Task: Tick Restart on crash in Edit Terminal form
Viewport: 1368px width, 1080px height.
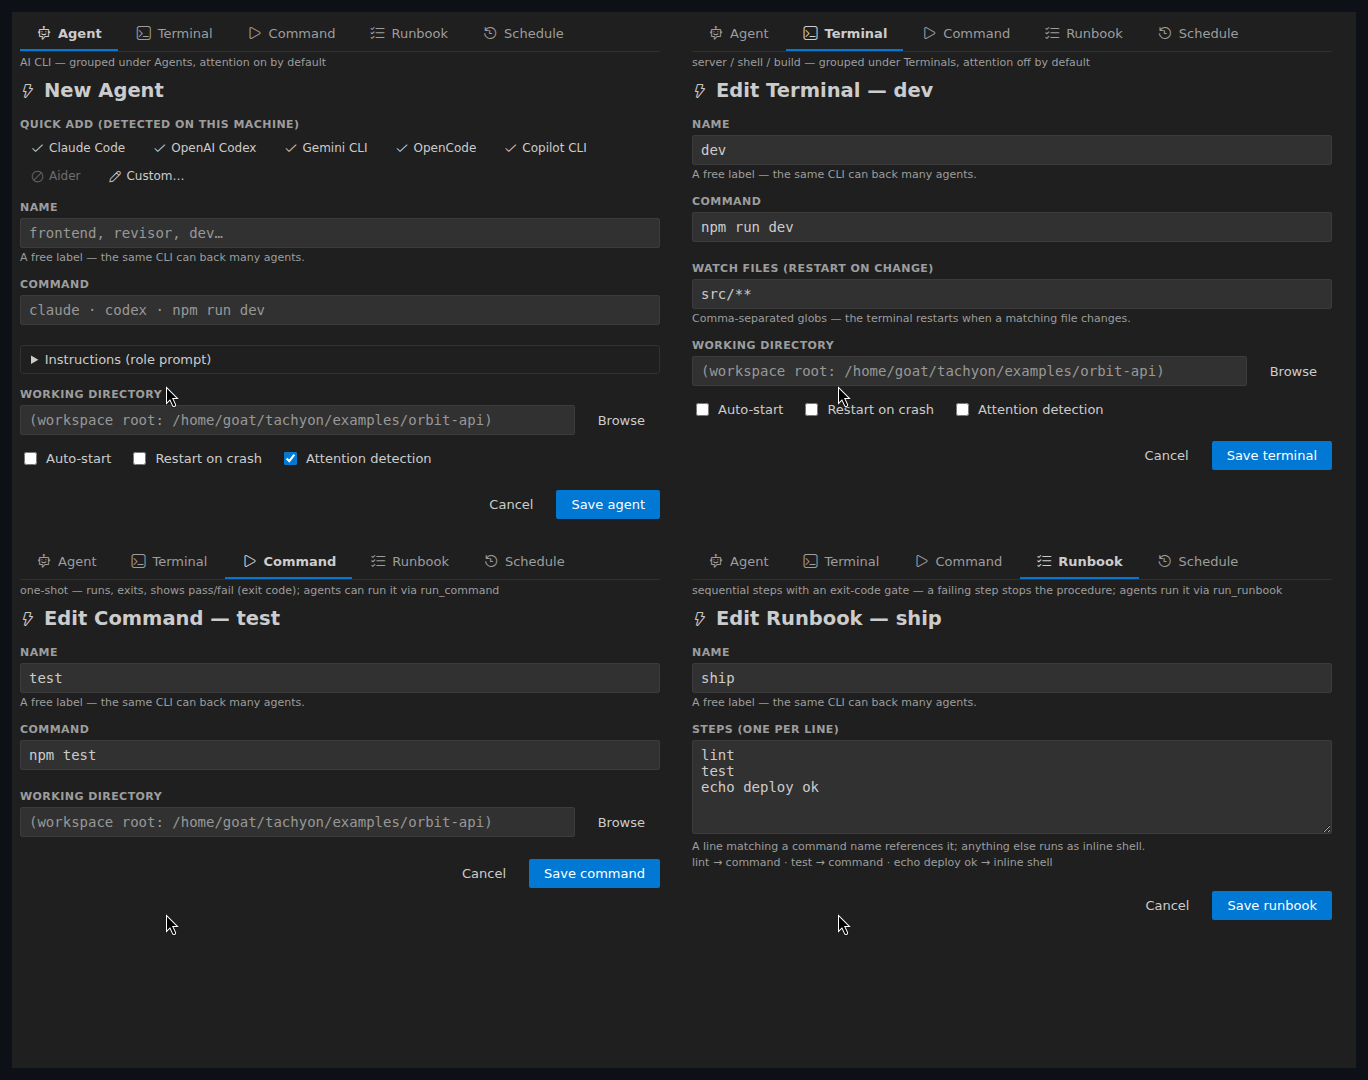Action: coord(812,410)
